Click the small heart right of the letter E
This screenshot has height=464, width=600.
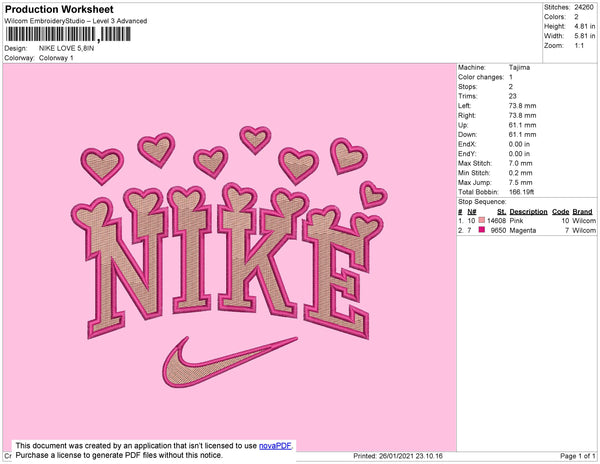(x=372, y=194)
